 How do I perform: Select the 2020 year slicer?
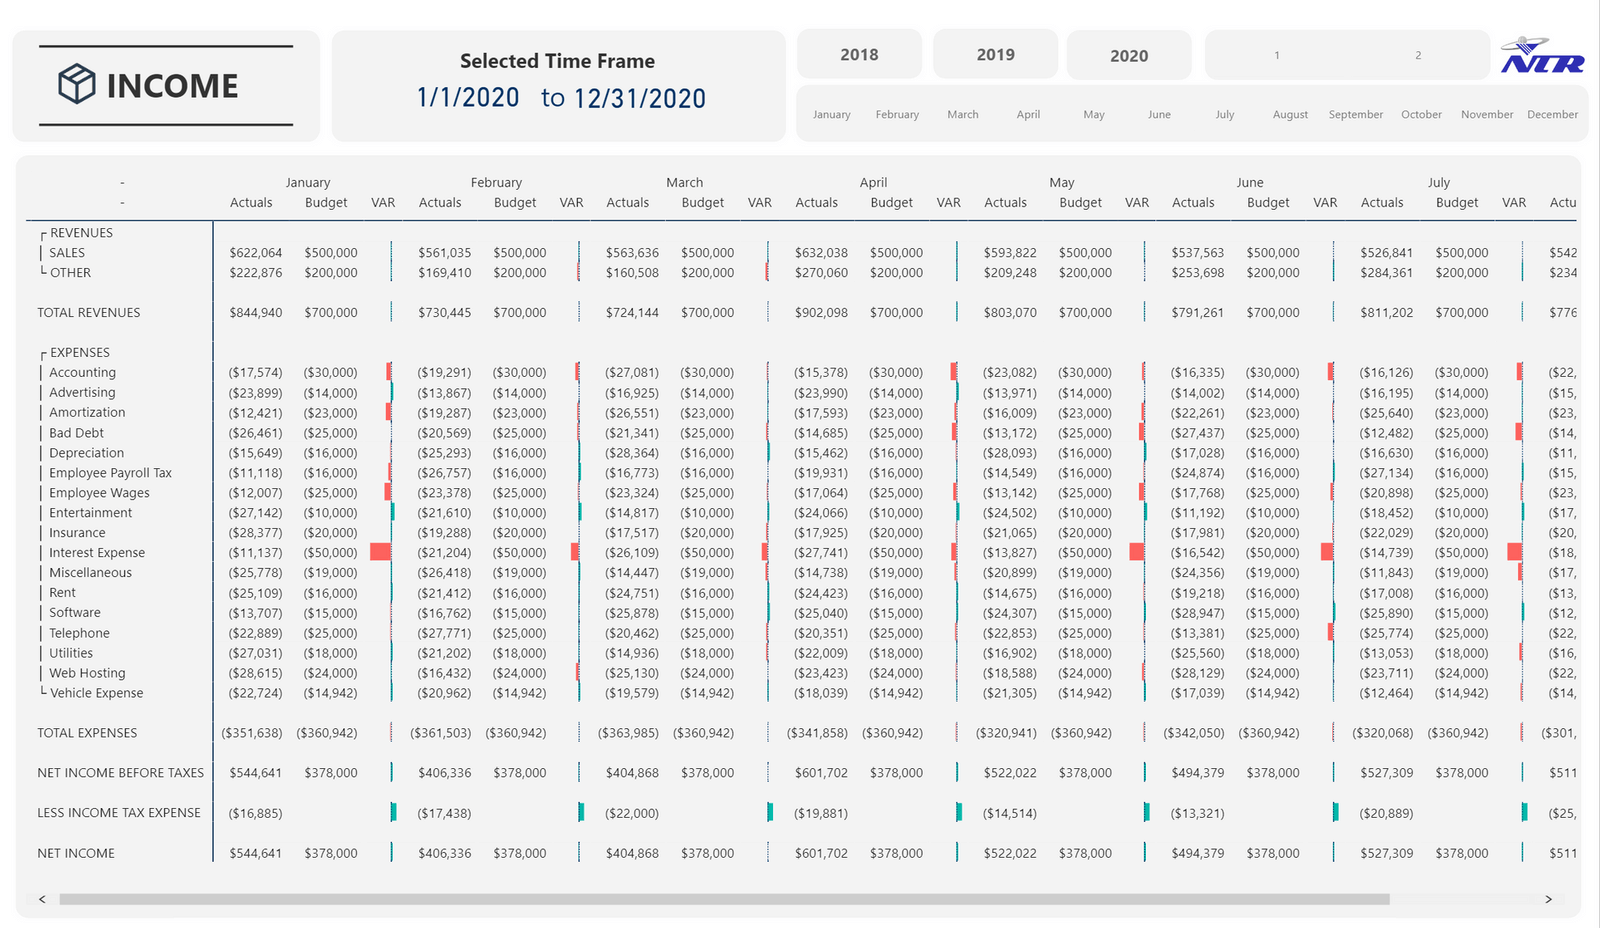click(1129, 56)
